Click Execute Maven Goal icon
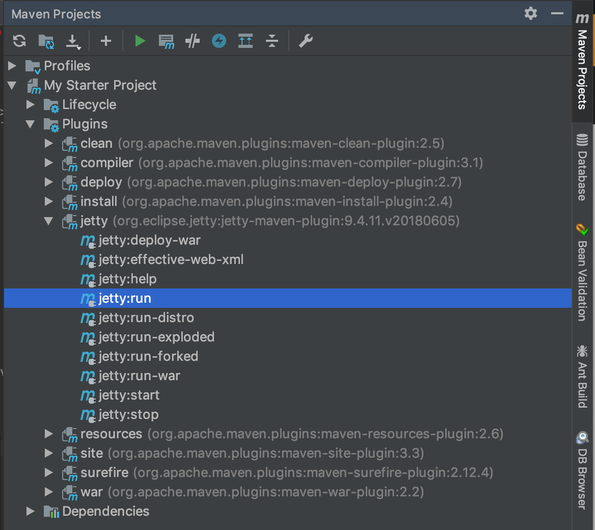The height and width of the screenshot is (530, 595). 166,41
